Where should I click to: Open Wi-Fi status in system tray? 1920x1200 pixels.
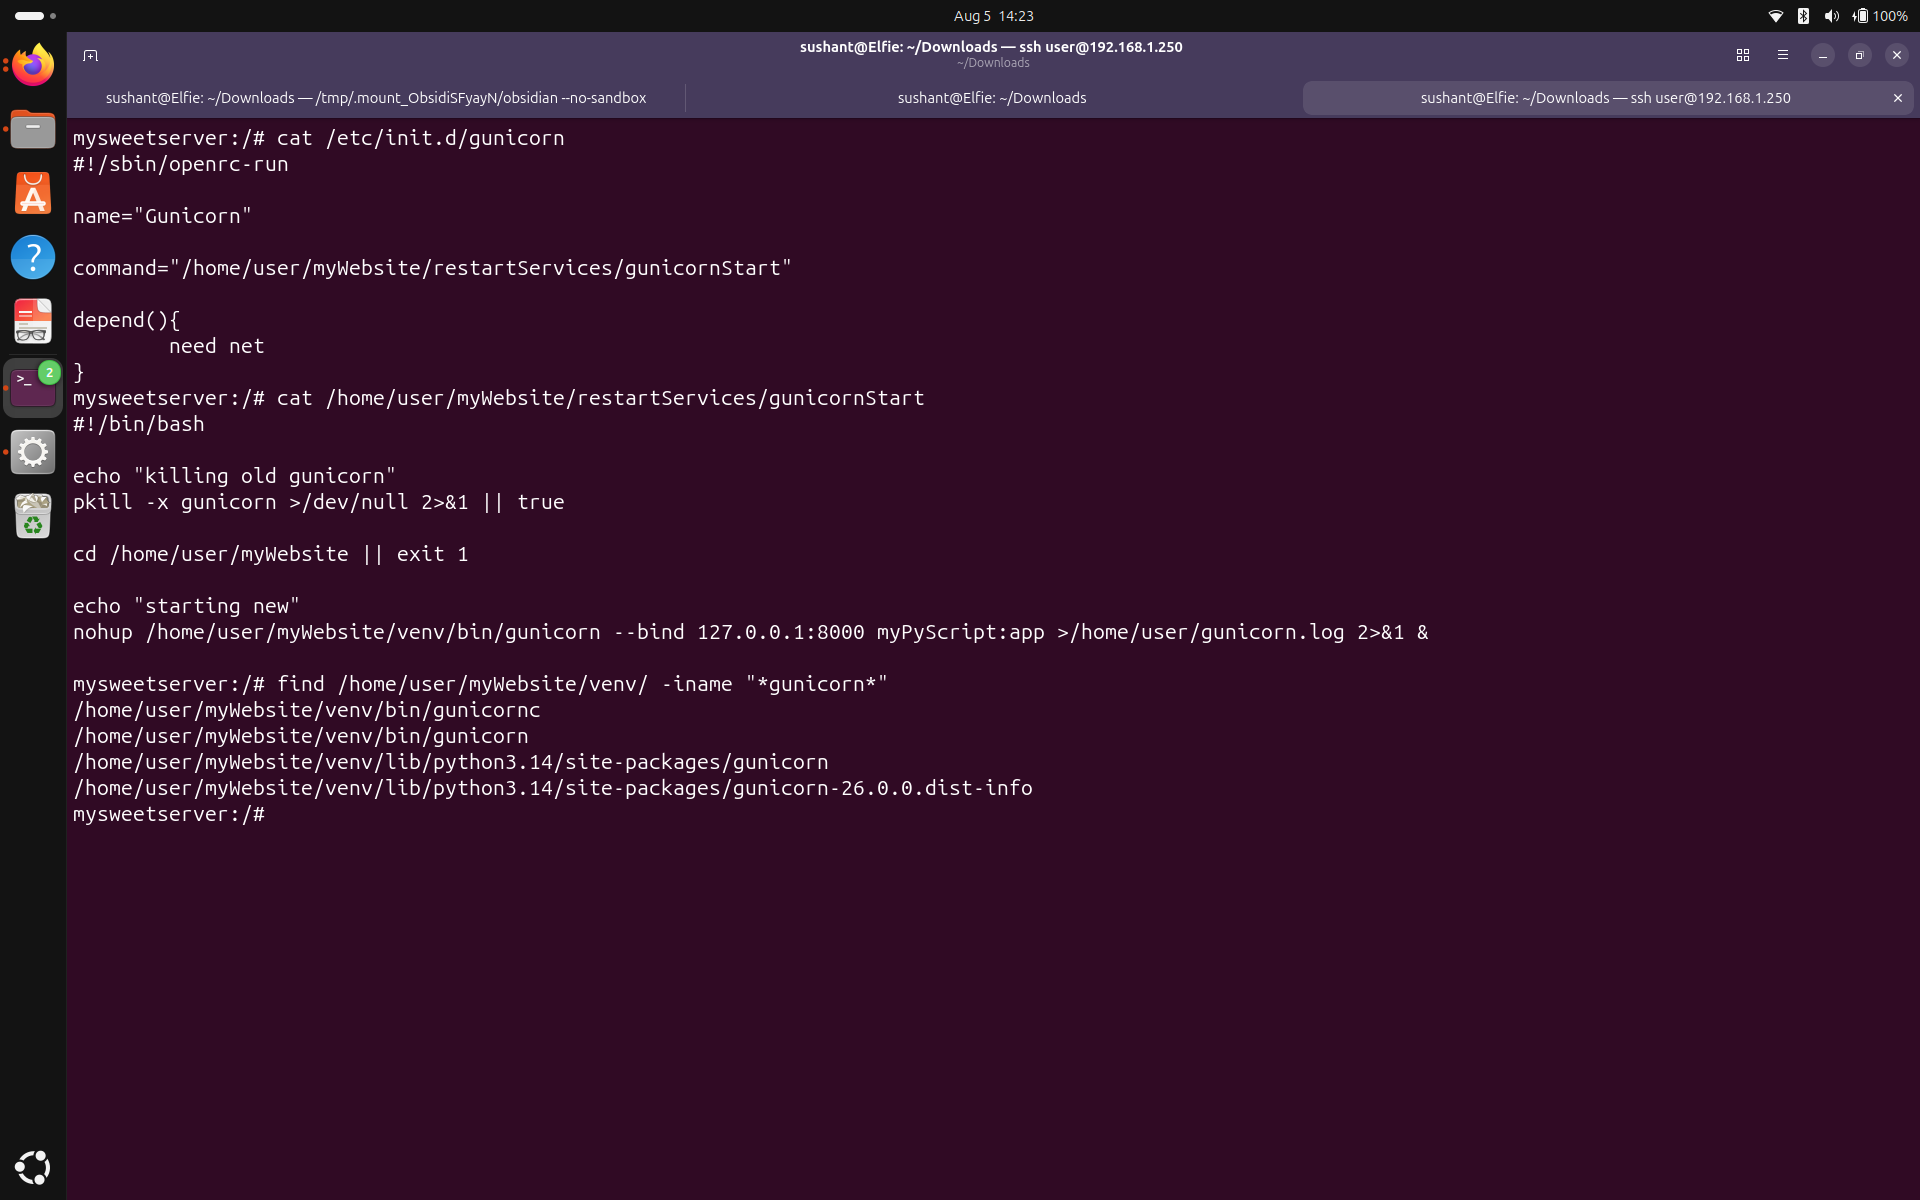coord(1776,16)
